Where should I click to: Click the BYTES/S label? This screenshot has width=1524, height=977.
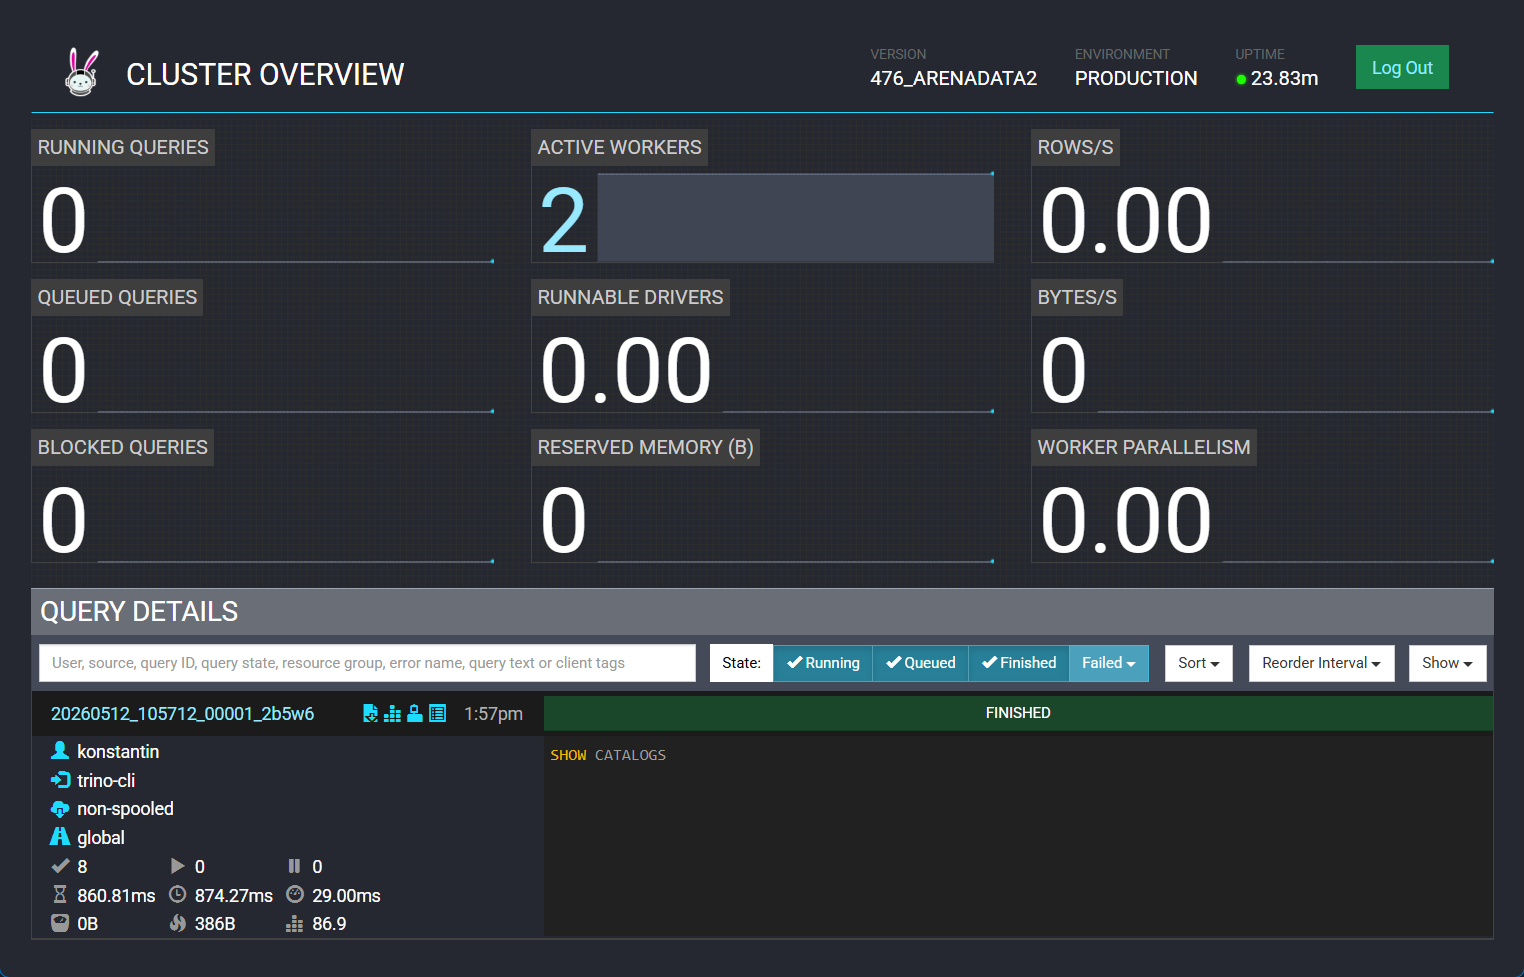point(1077,297)
